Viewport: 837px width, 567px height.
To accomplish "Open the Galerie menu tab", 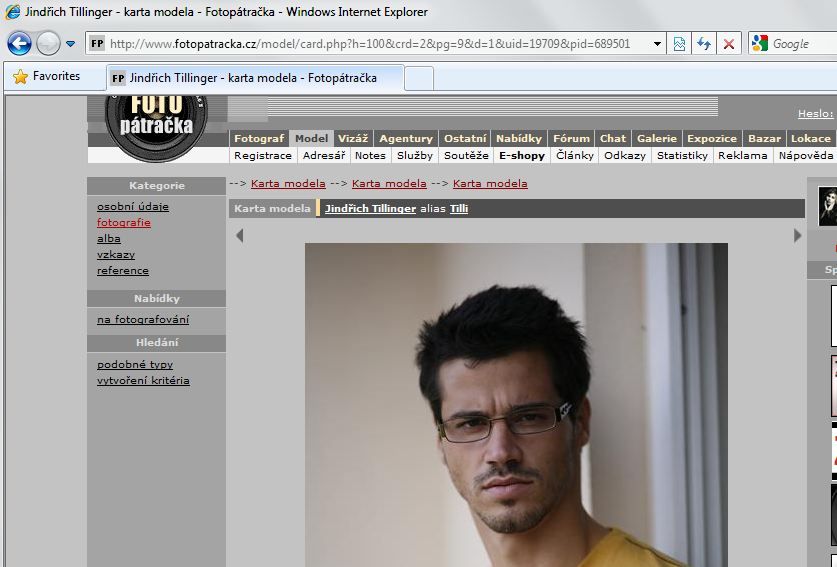I will (x=657, y=138).
